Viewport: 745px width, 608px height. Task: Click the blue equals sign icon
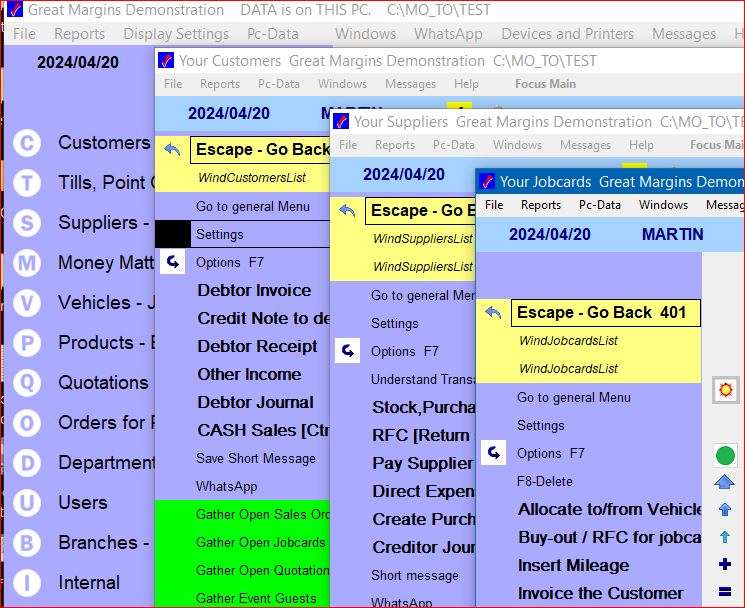[x=725, y=592]
